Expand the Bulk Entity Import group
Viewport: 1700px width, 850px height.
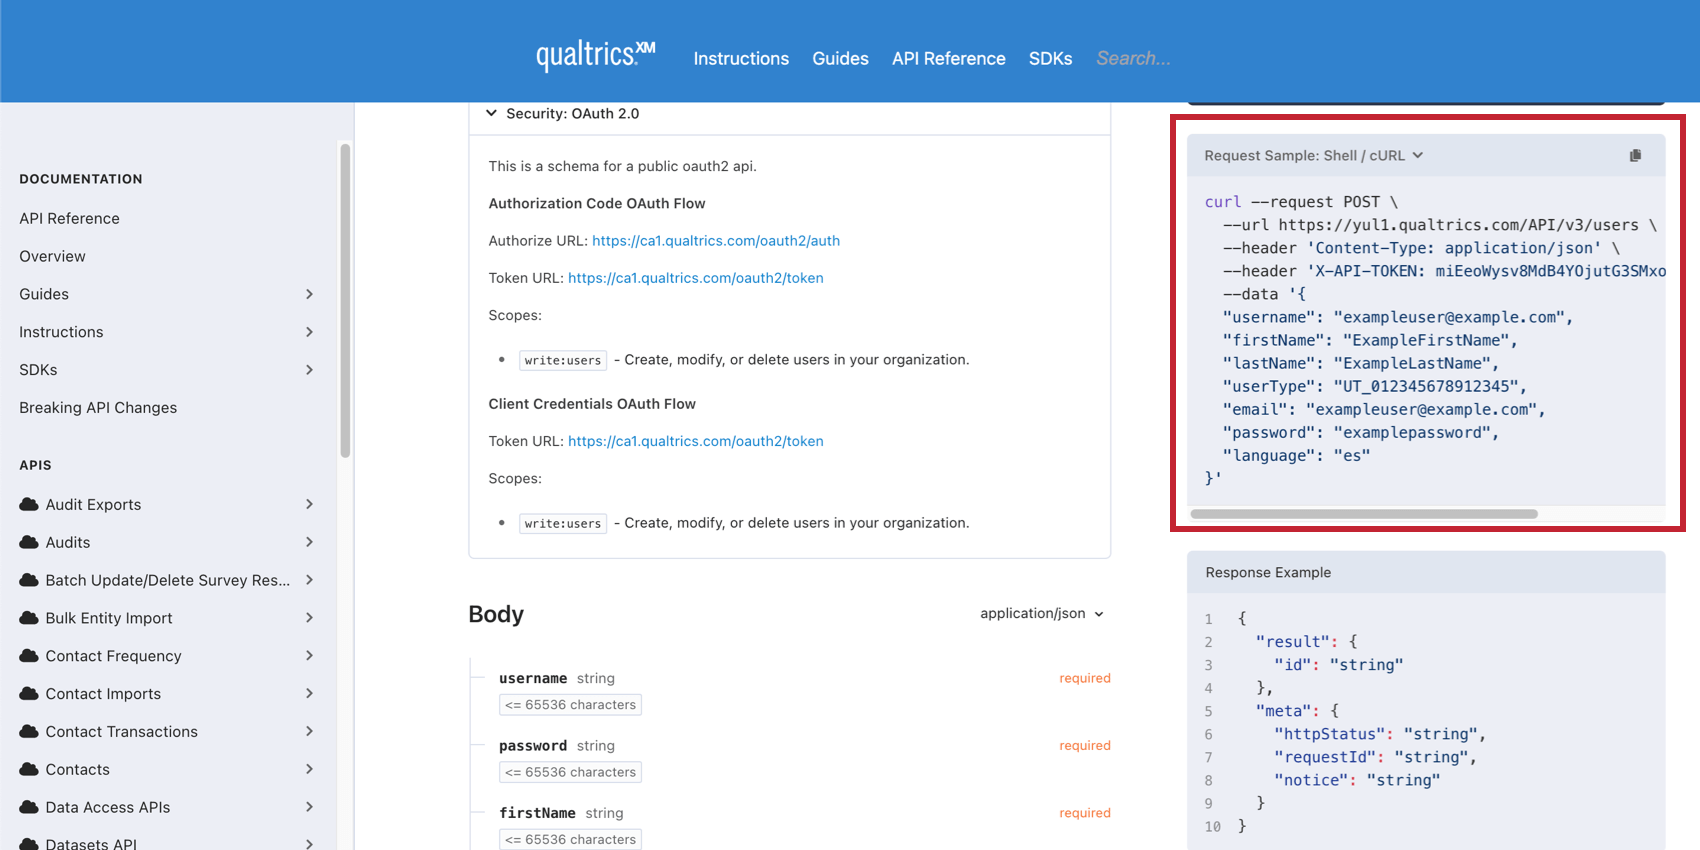click(309, 618)
